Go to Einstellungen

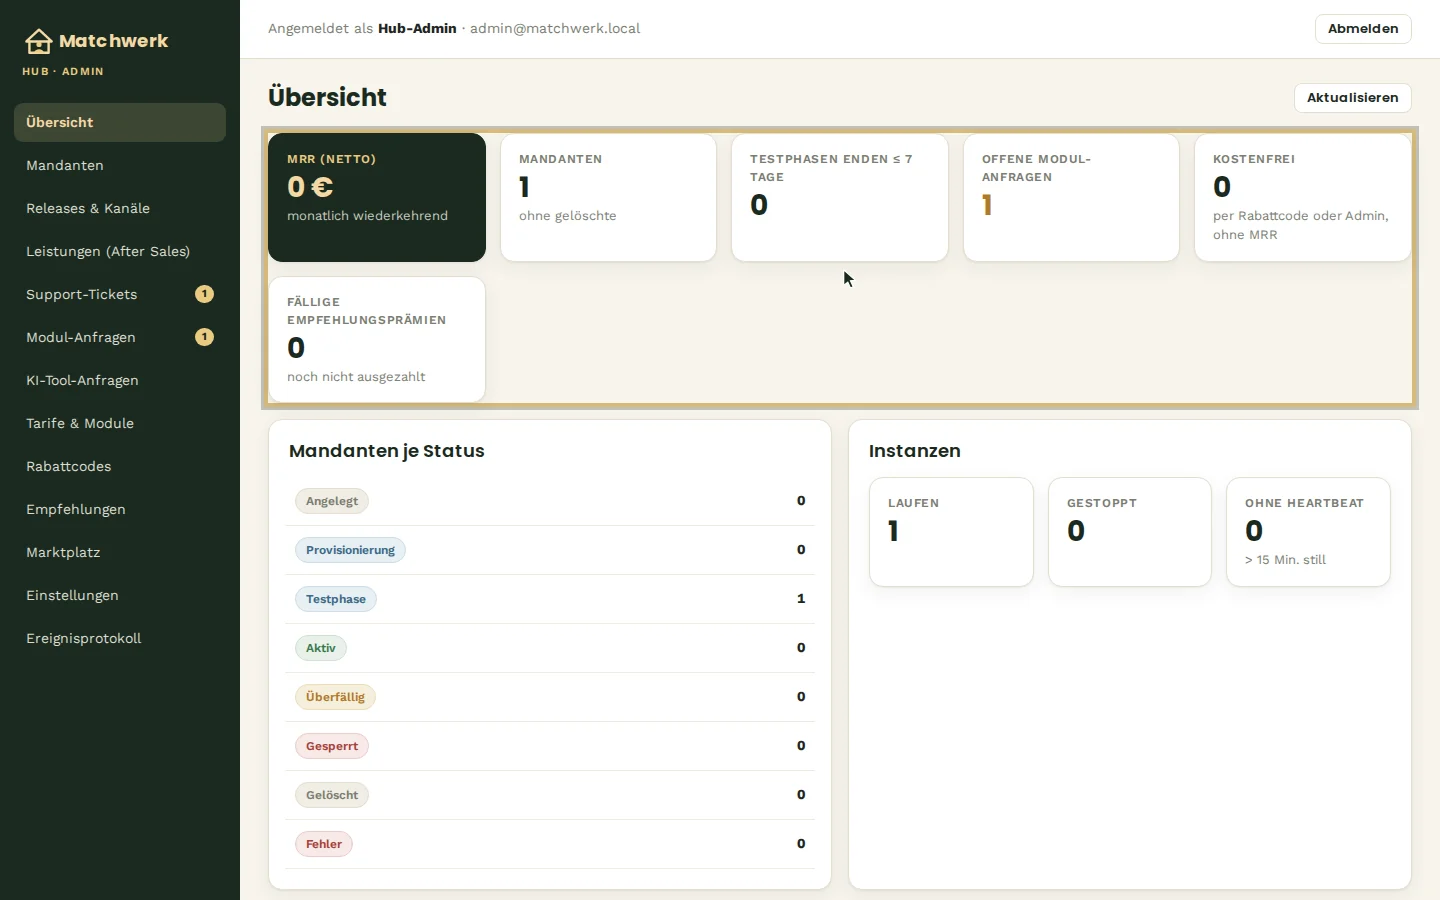[x=120, y=595]
